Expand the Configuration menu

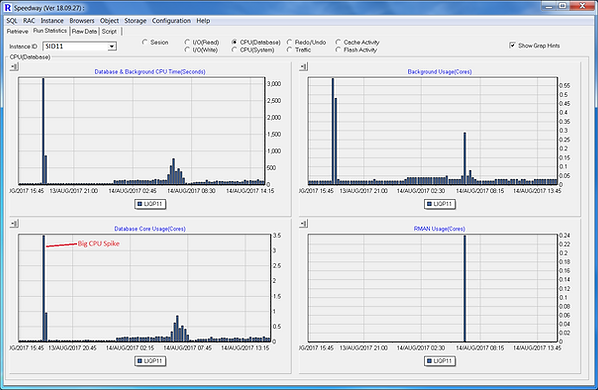click(171, 21)
